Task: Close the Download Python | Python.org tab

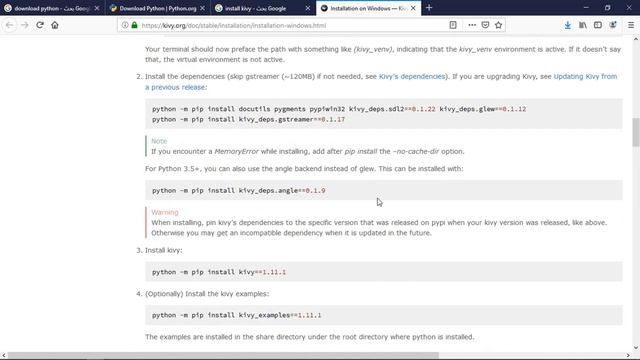Action: tap(202, 8)
